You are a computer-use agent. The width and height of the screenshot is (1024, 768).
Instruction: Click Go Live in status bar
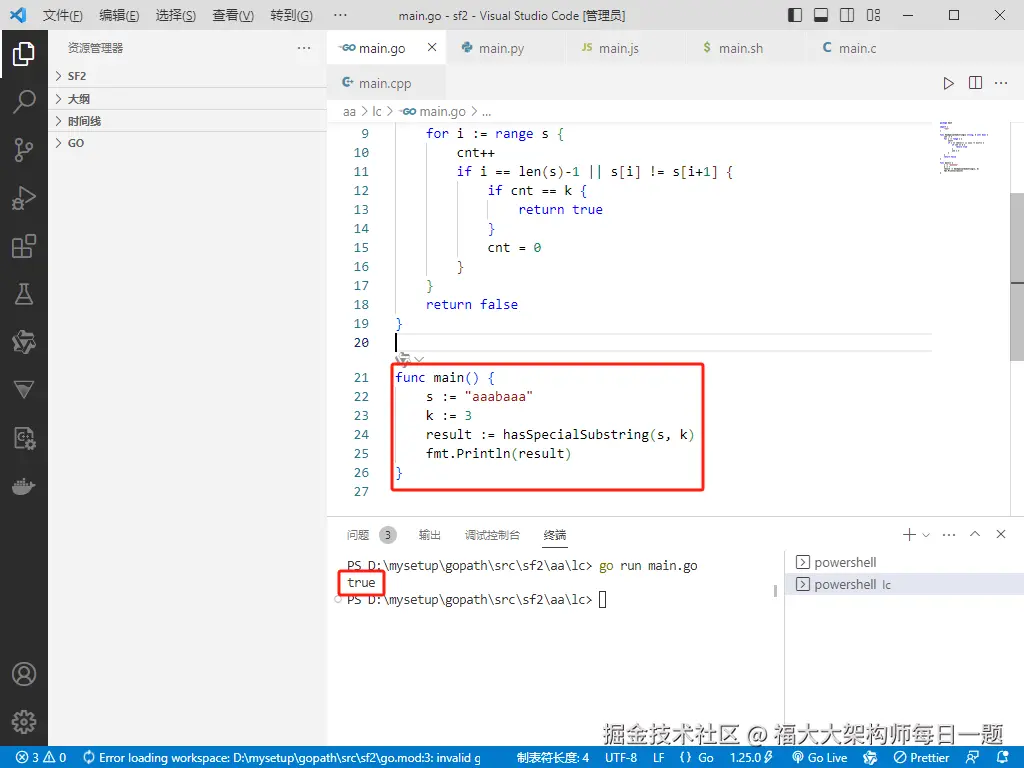820,758
